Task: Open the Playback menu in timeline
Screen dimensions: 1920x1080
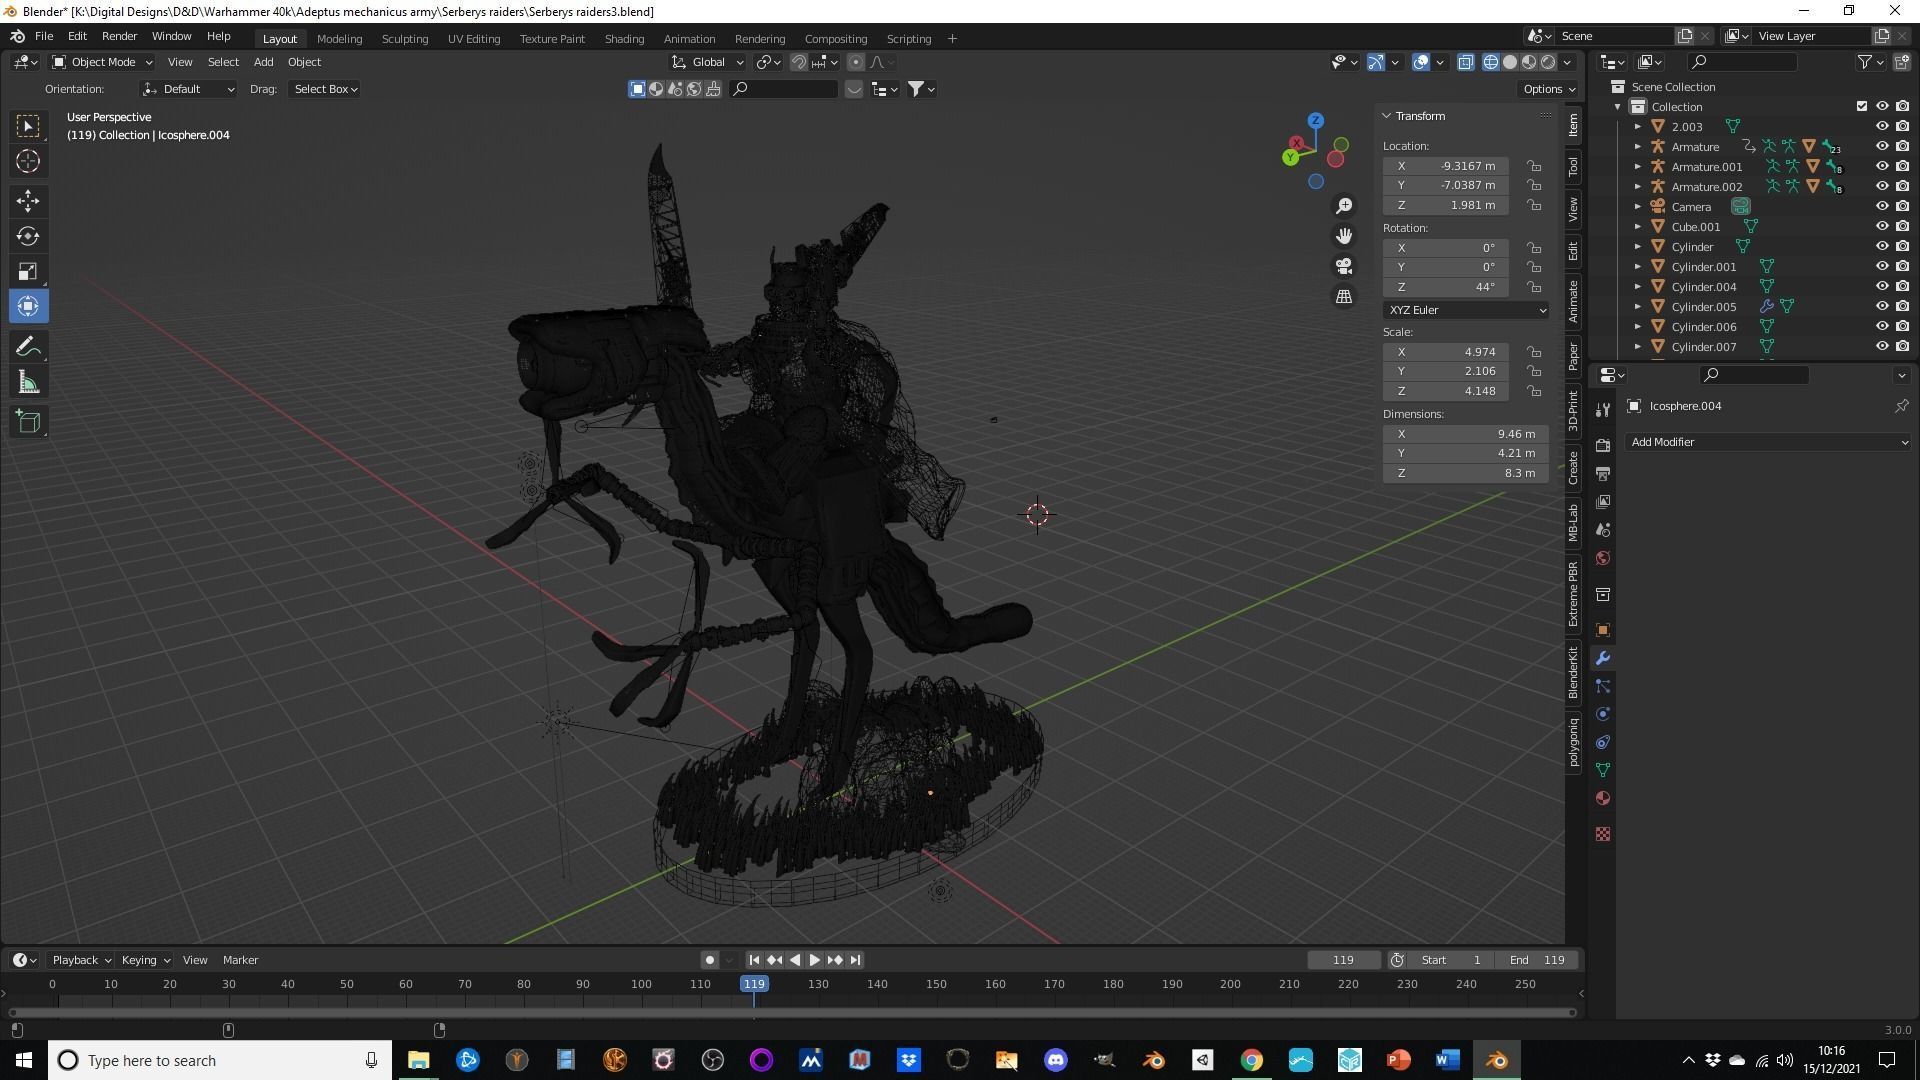Action: (81, 960)
